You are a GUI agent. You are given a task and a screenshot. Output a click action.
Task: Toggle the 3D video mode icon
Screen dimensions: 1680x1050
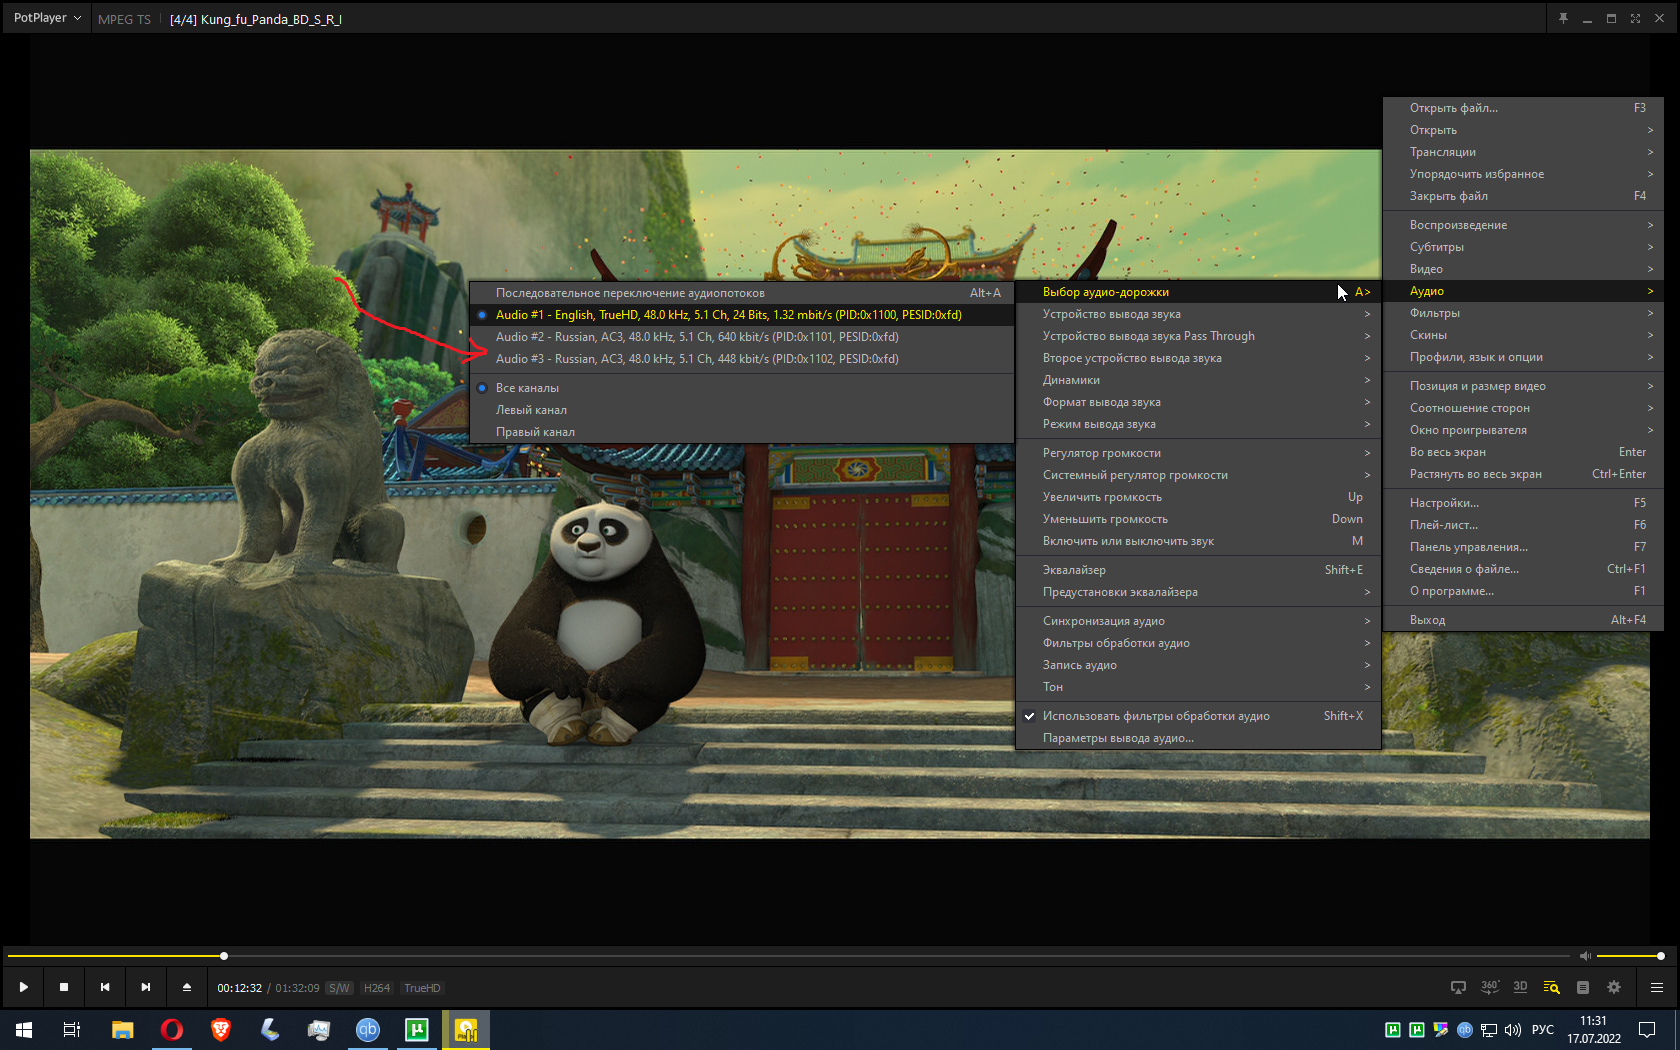[1520, 987]
